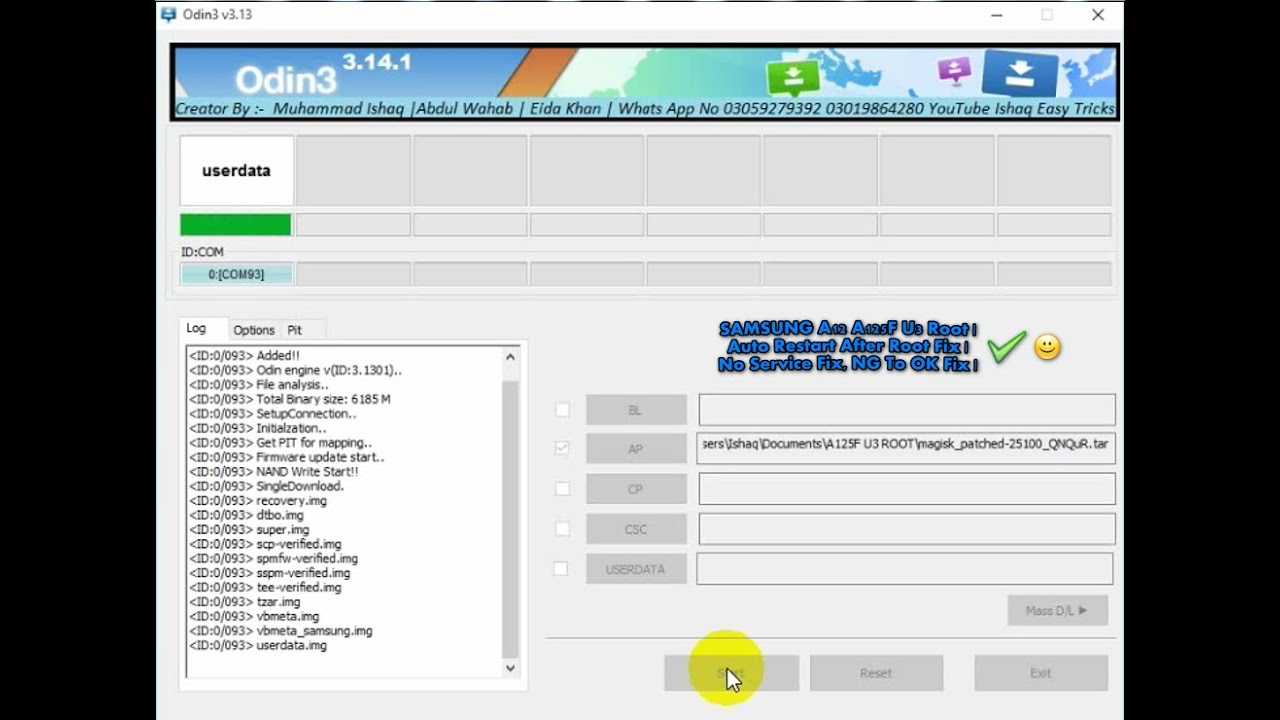Click the green progress bar

pos(236,225)
